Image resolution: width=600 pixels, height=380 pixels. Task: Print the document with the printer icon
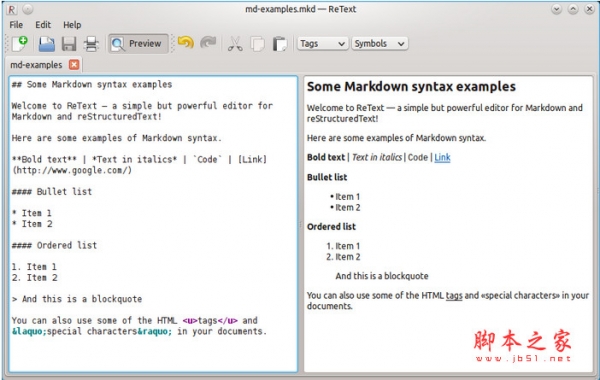(x=91, y=44)
